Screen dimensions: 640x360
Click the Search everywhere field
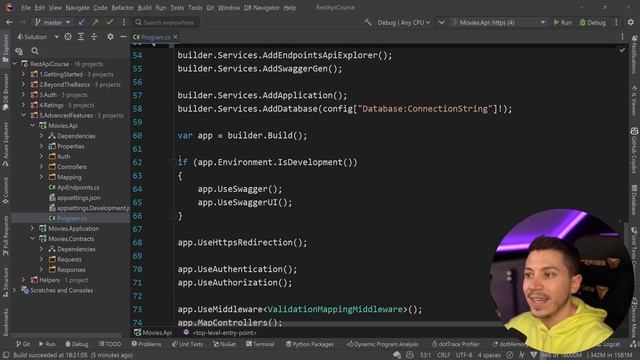pos(165,22)
